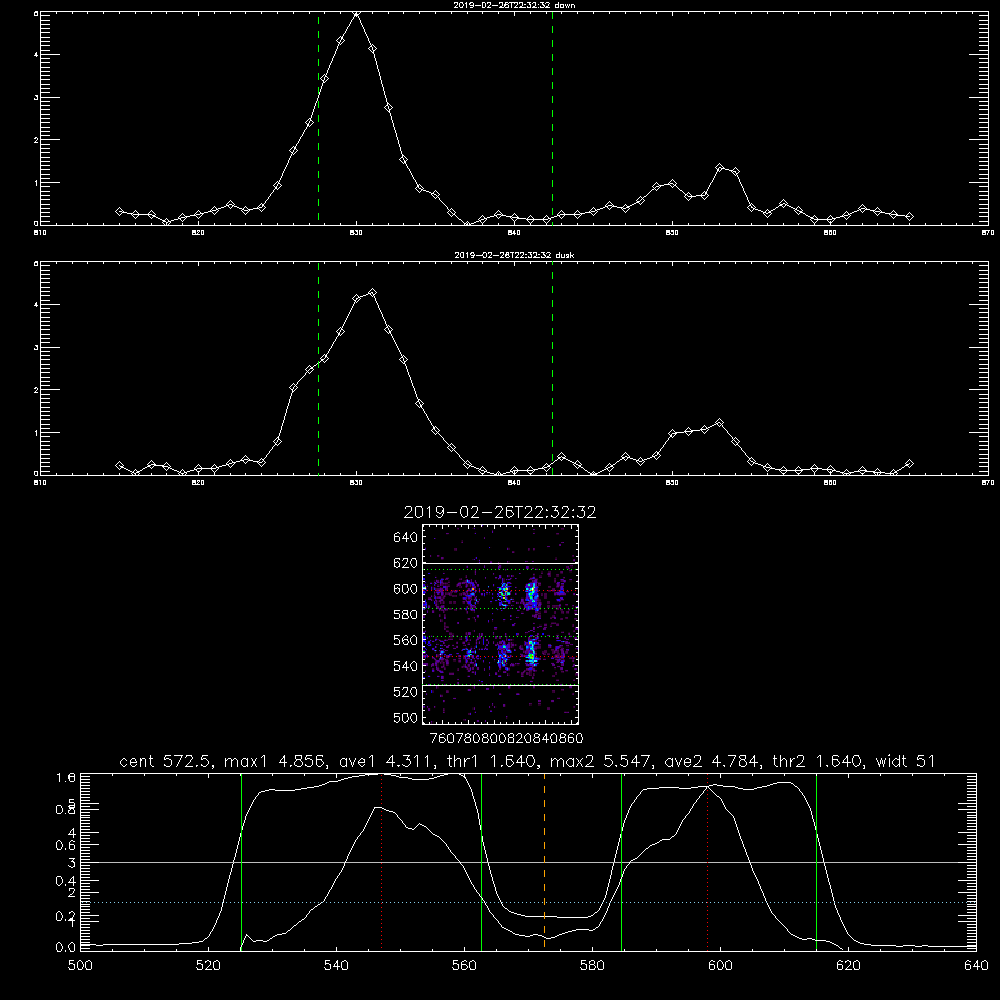Click the bottom plot x-axis label '560'
Screen dimensions: 1000x1000
tap(464, 966)
